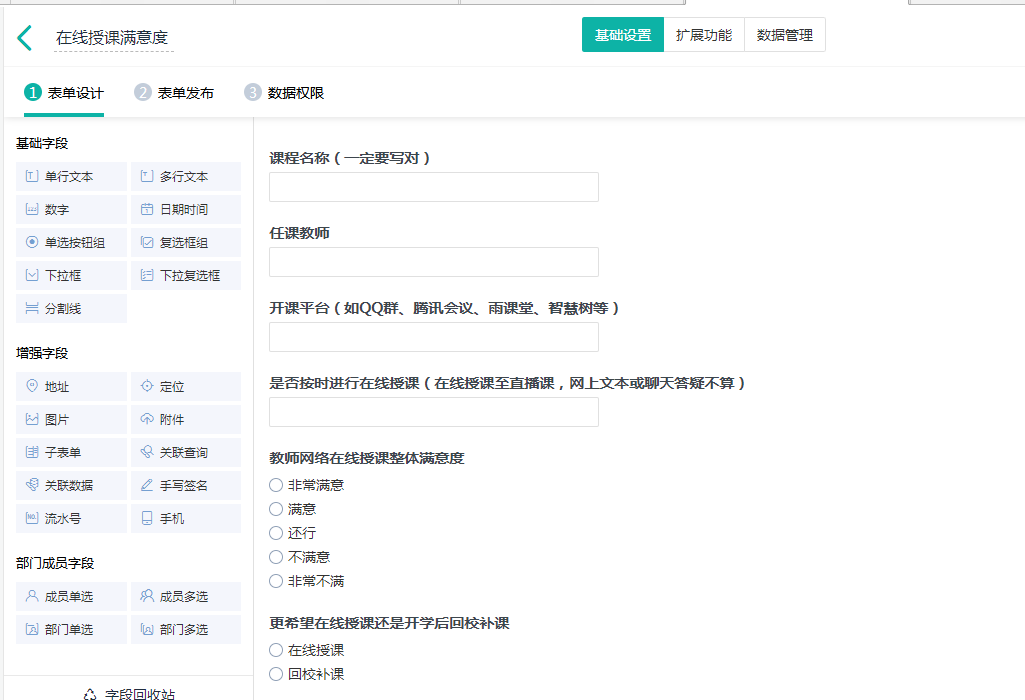
Task: Open the 数据管理 tab
Action: pos(785,35)
